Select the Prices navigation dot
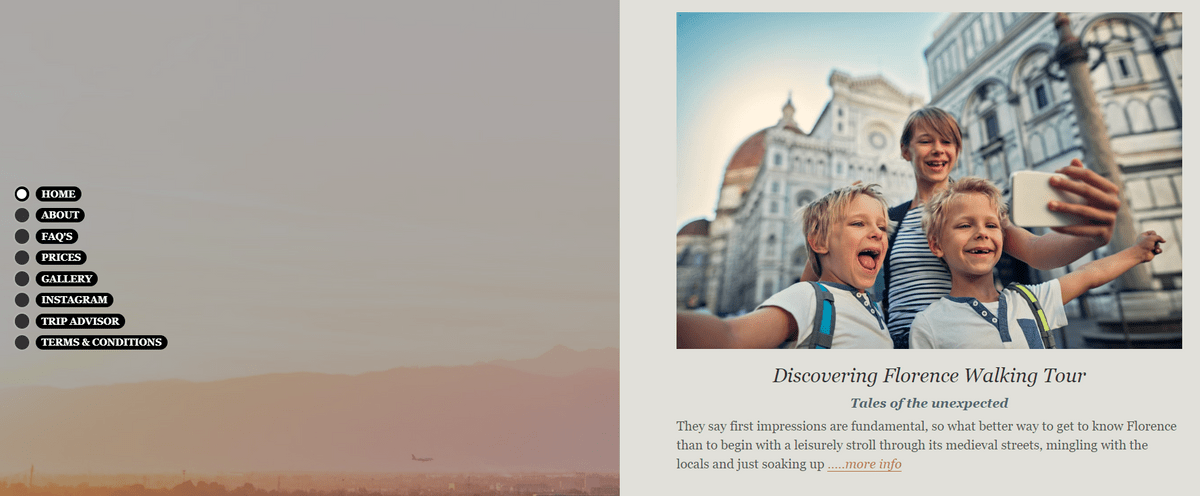1200x496 pixels. (x=22, y=258)
